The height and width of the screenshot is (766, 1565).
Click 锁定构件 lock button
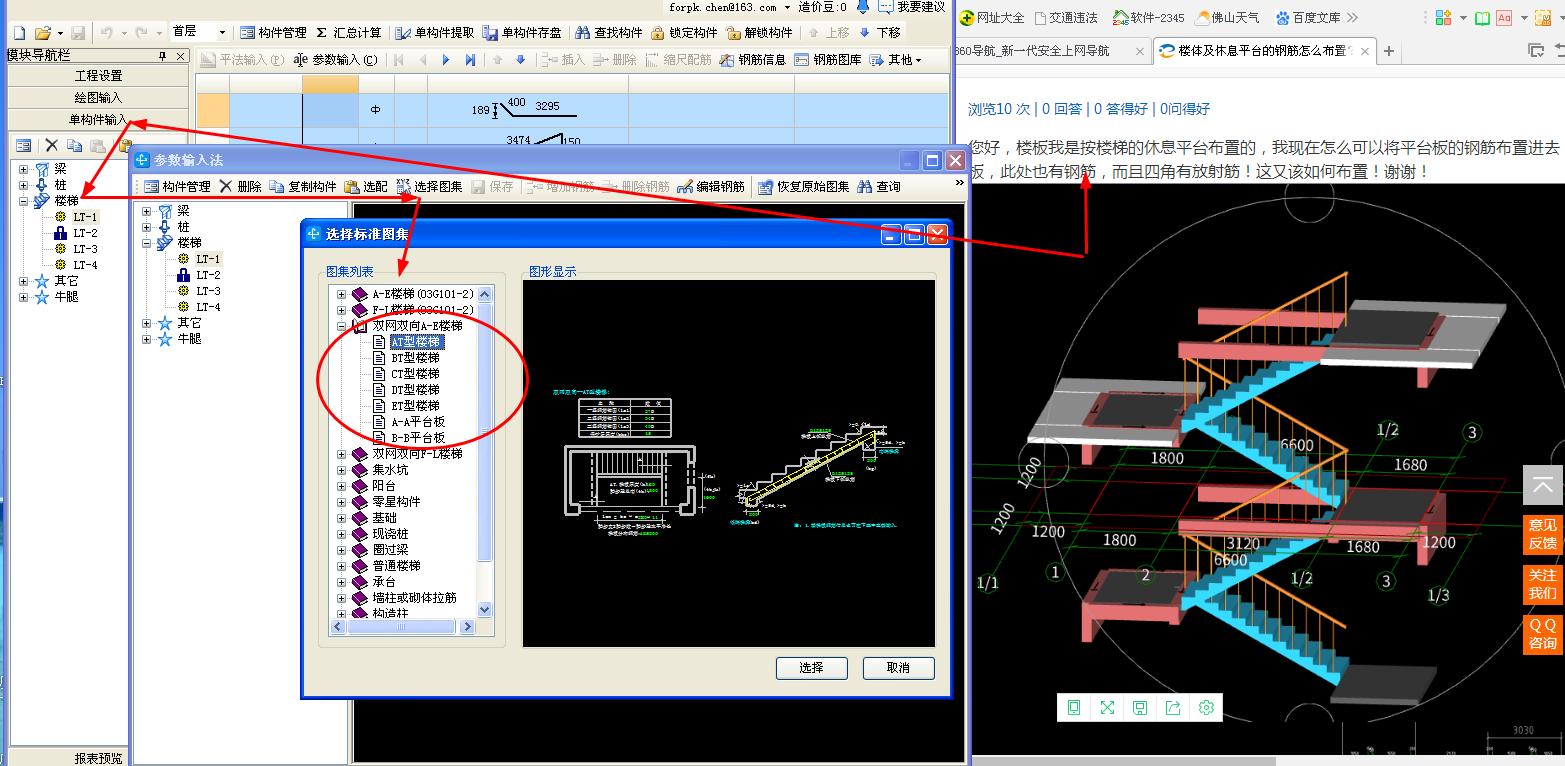point(684,33)
